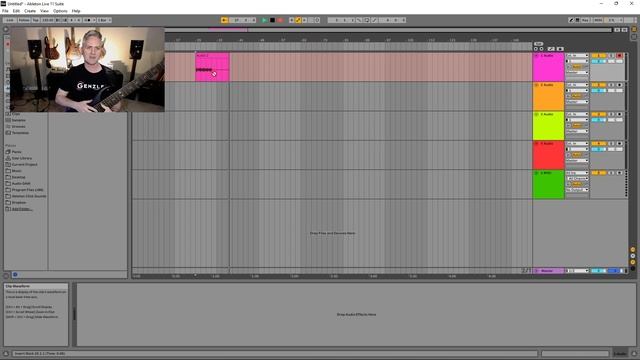Viewport: 640px width, 360px height.
Task: Solo the 2 Audio track
Action: [611, 85]
